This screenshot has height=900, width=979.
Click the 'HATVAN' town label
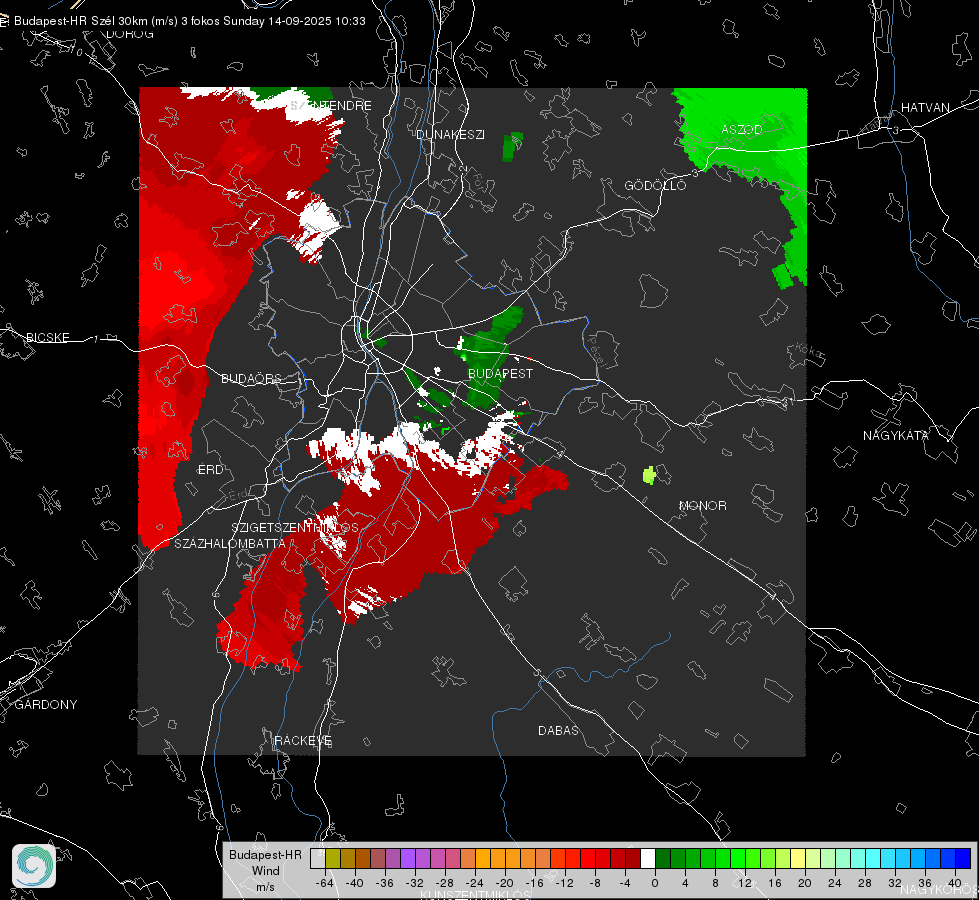(925, 107)
